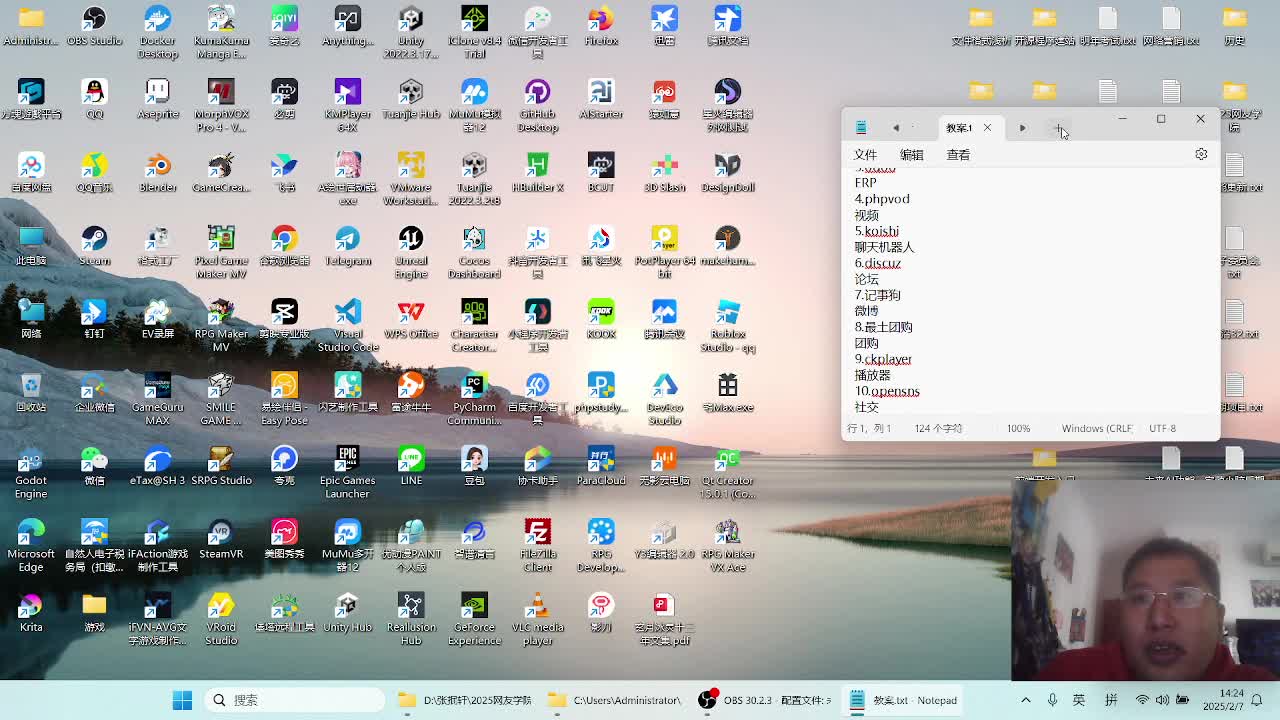Screen dimensions: 1280x720
Task: Click the UTF-8 encoding indicator
Action: click(1162, 428)
